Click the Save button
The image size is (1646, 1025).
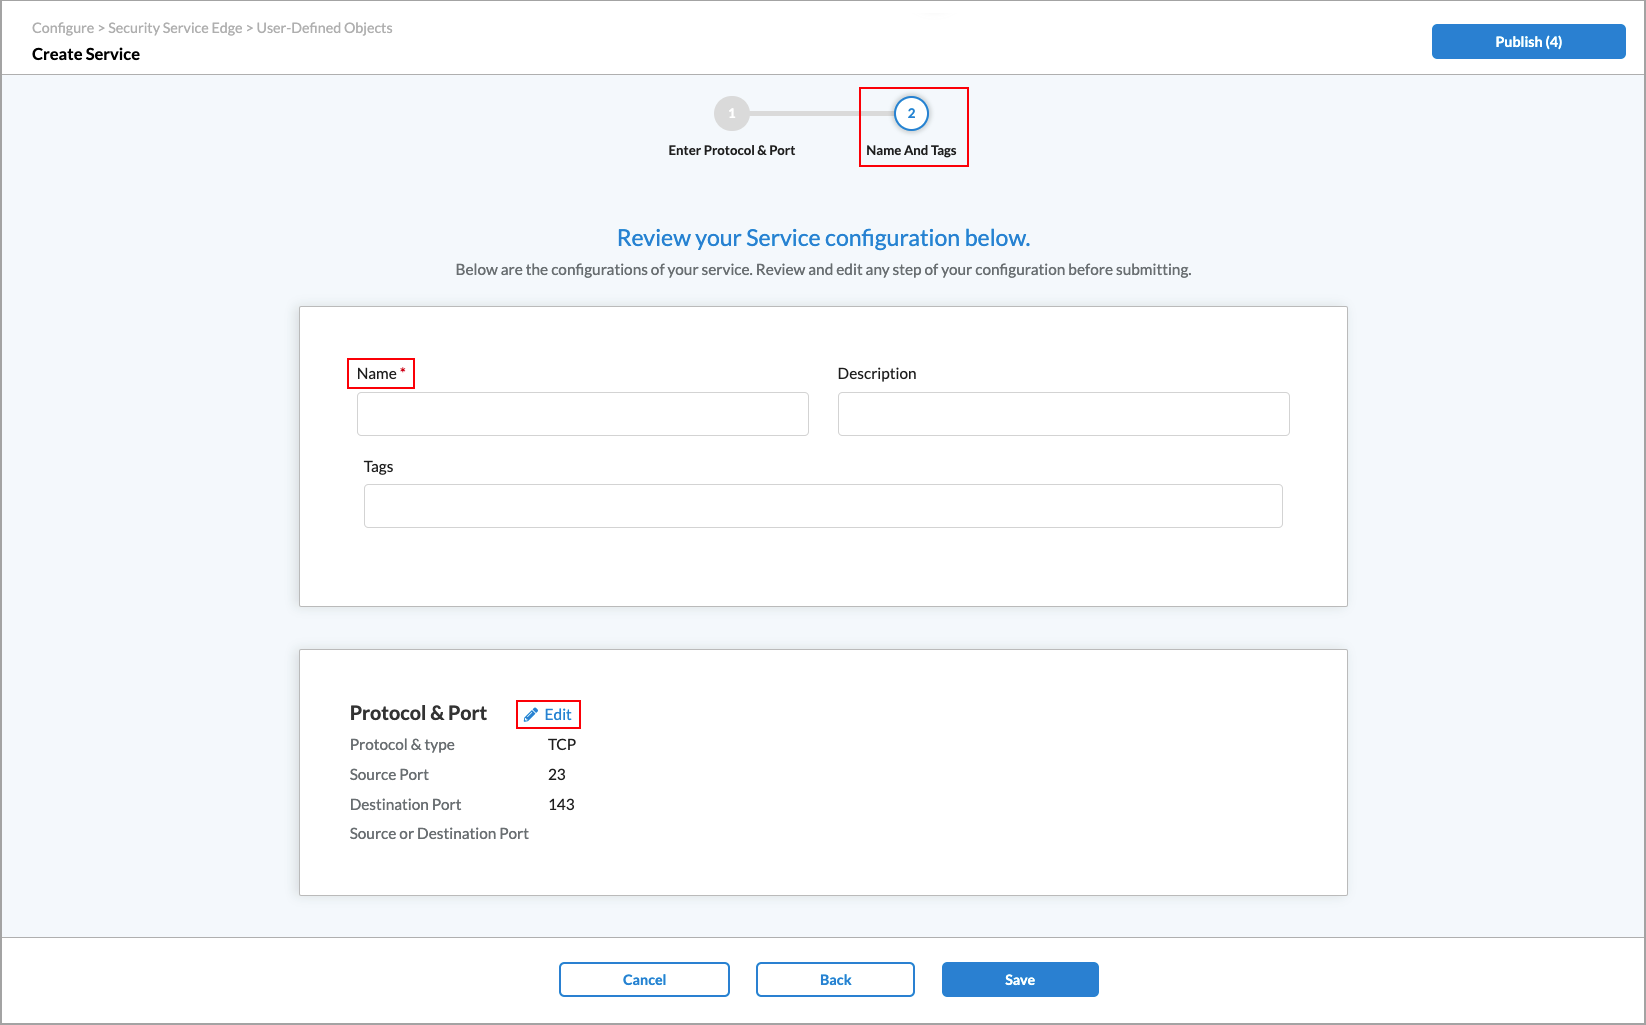[x=1019, y=979]
